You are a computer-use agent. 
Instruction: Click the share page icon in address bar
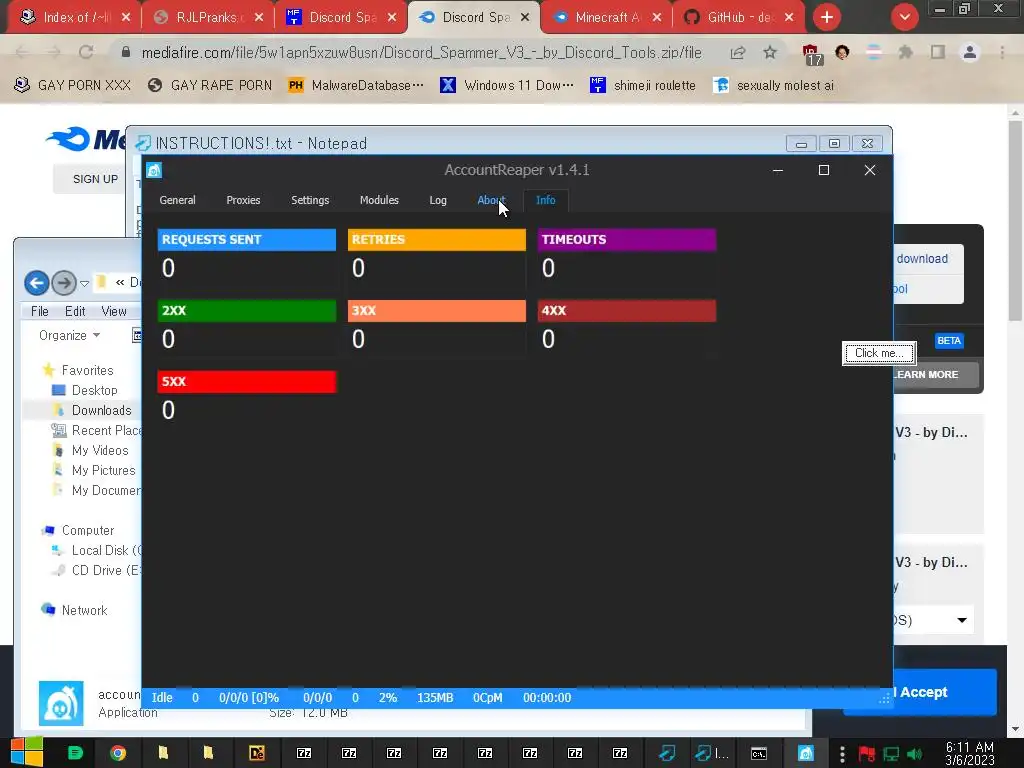pos(738,52)
